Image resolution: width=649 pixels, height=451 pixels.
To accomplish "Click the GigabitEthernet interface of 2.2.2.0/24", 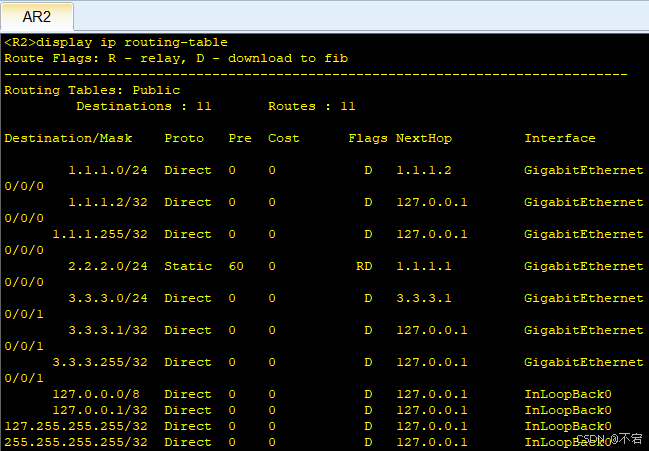I will point(584,266).
